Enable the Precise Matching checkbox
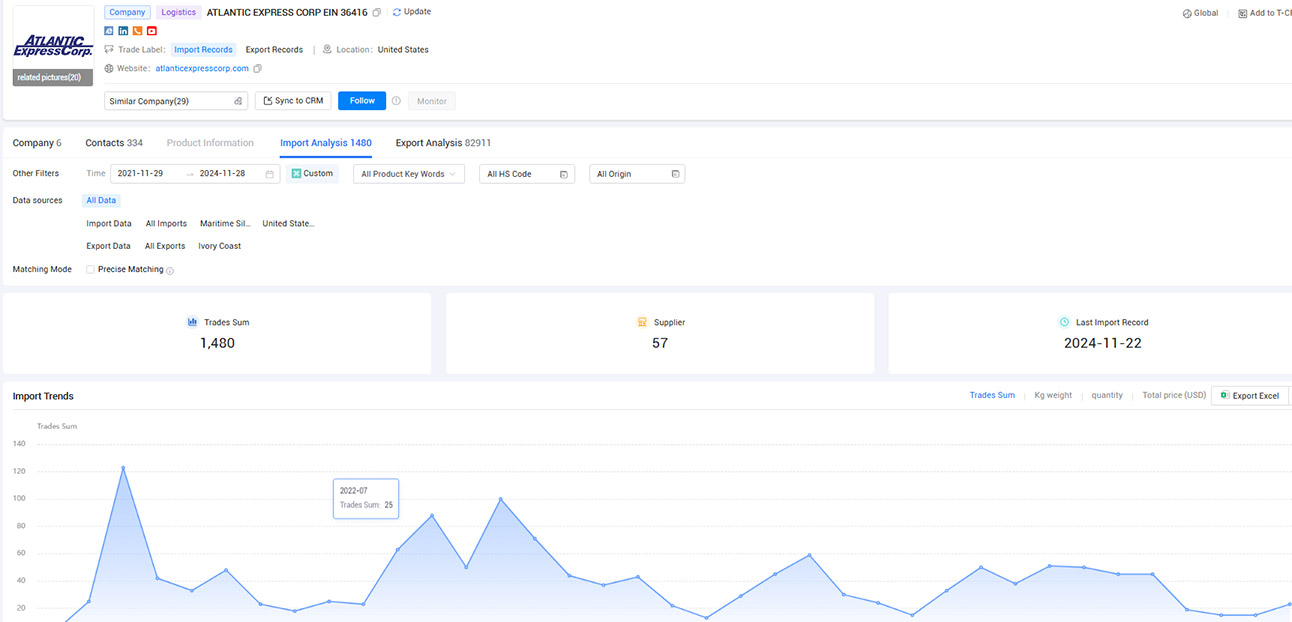 pos(90,269)
